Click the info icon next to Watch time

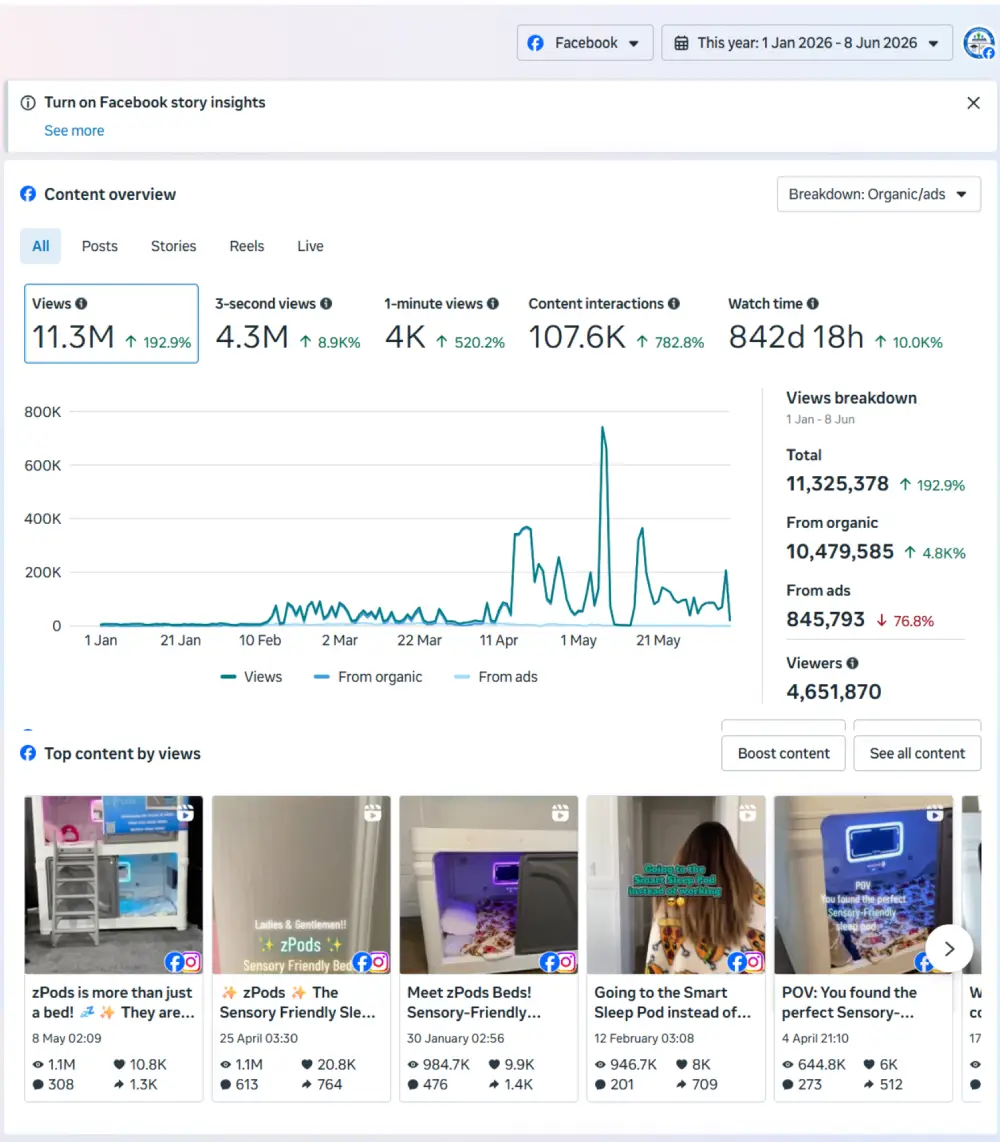click(x=813, y=304)
